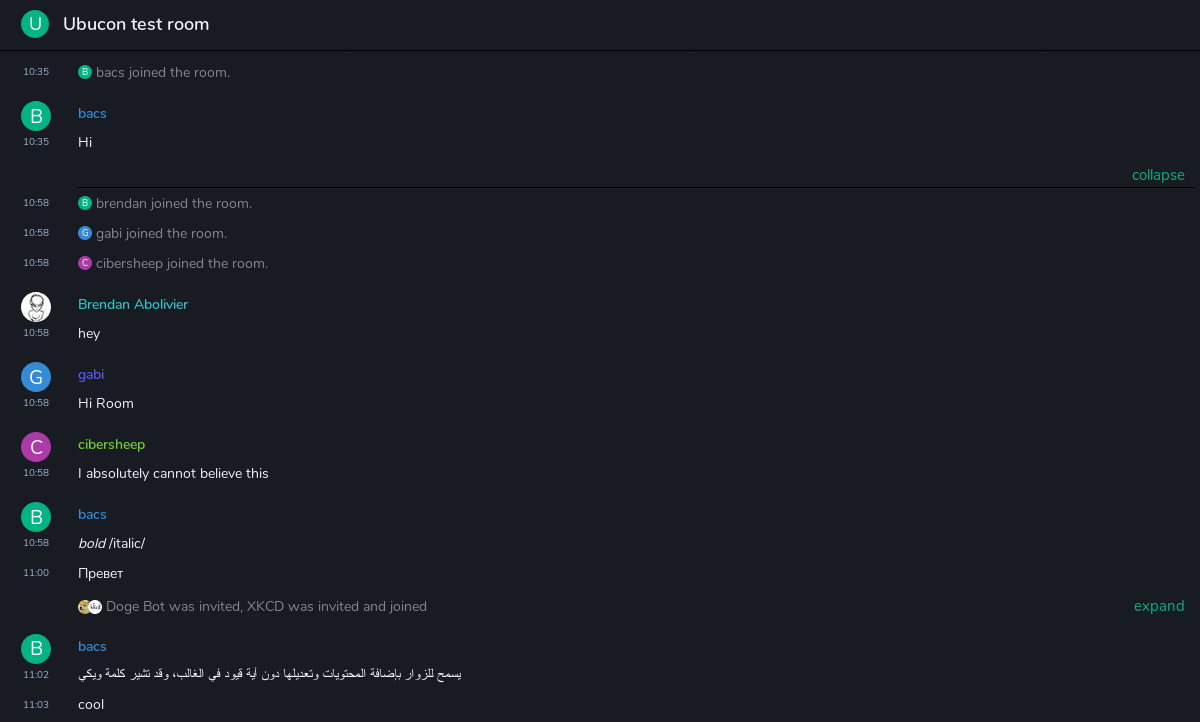Image resolution: width=1200 pixels, height=722 pixels.
Task: Click small avatar in brendan joined notice
Action: coord(85,203)
